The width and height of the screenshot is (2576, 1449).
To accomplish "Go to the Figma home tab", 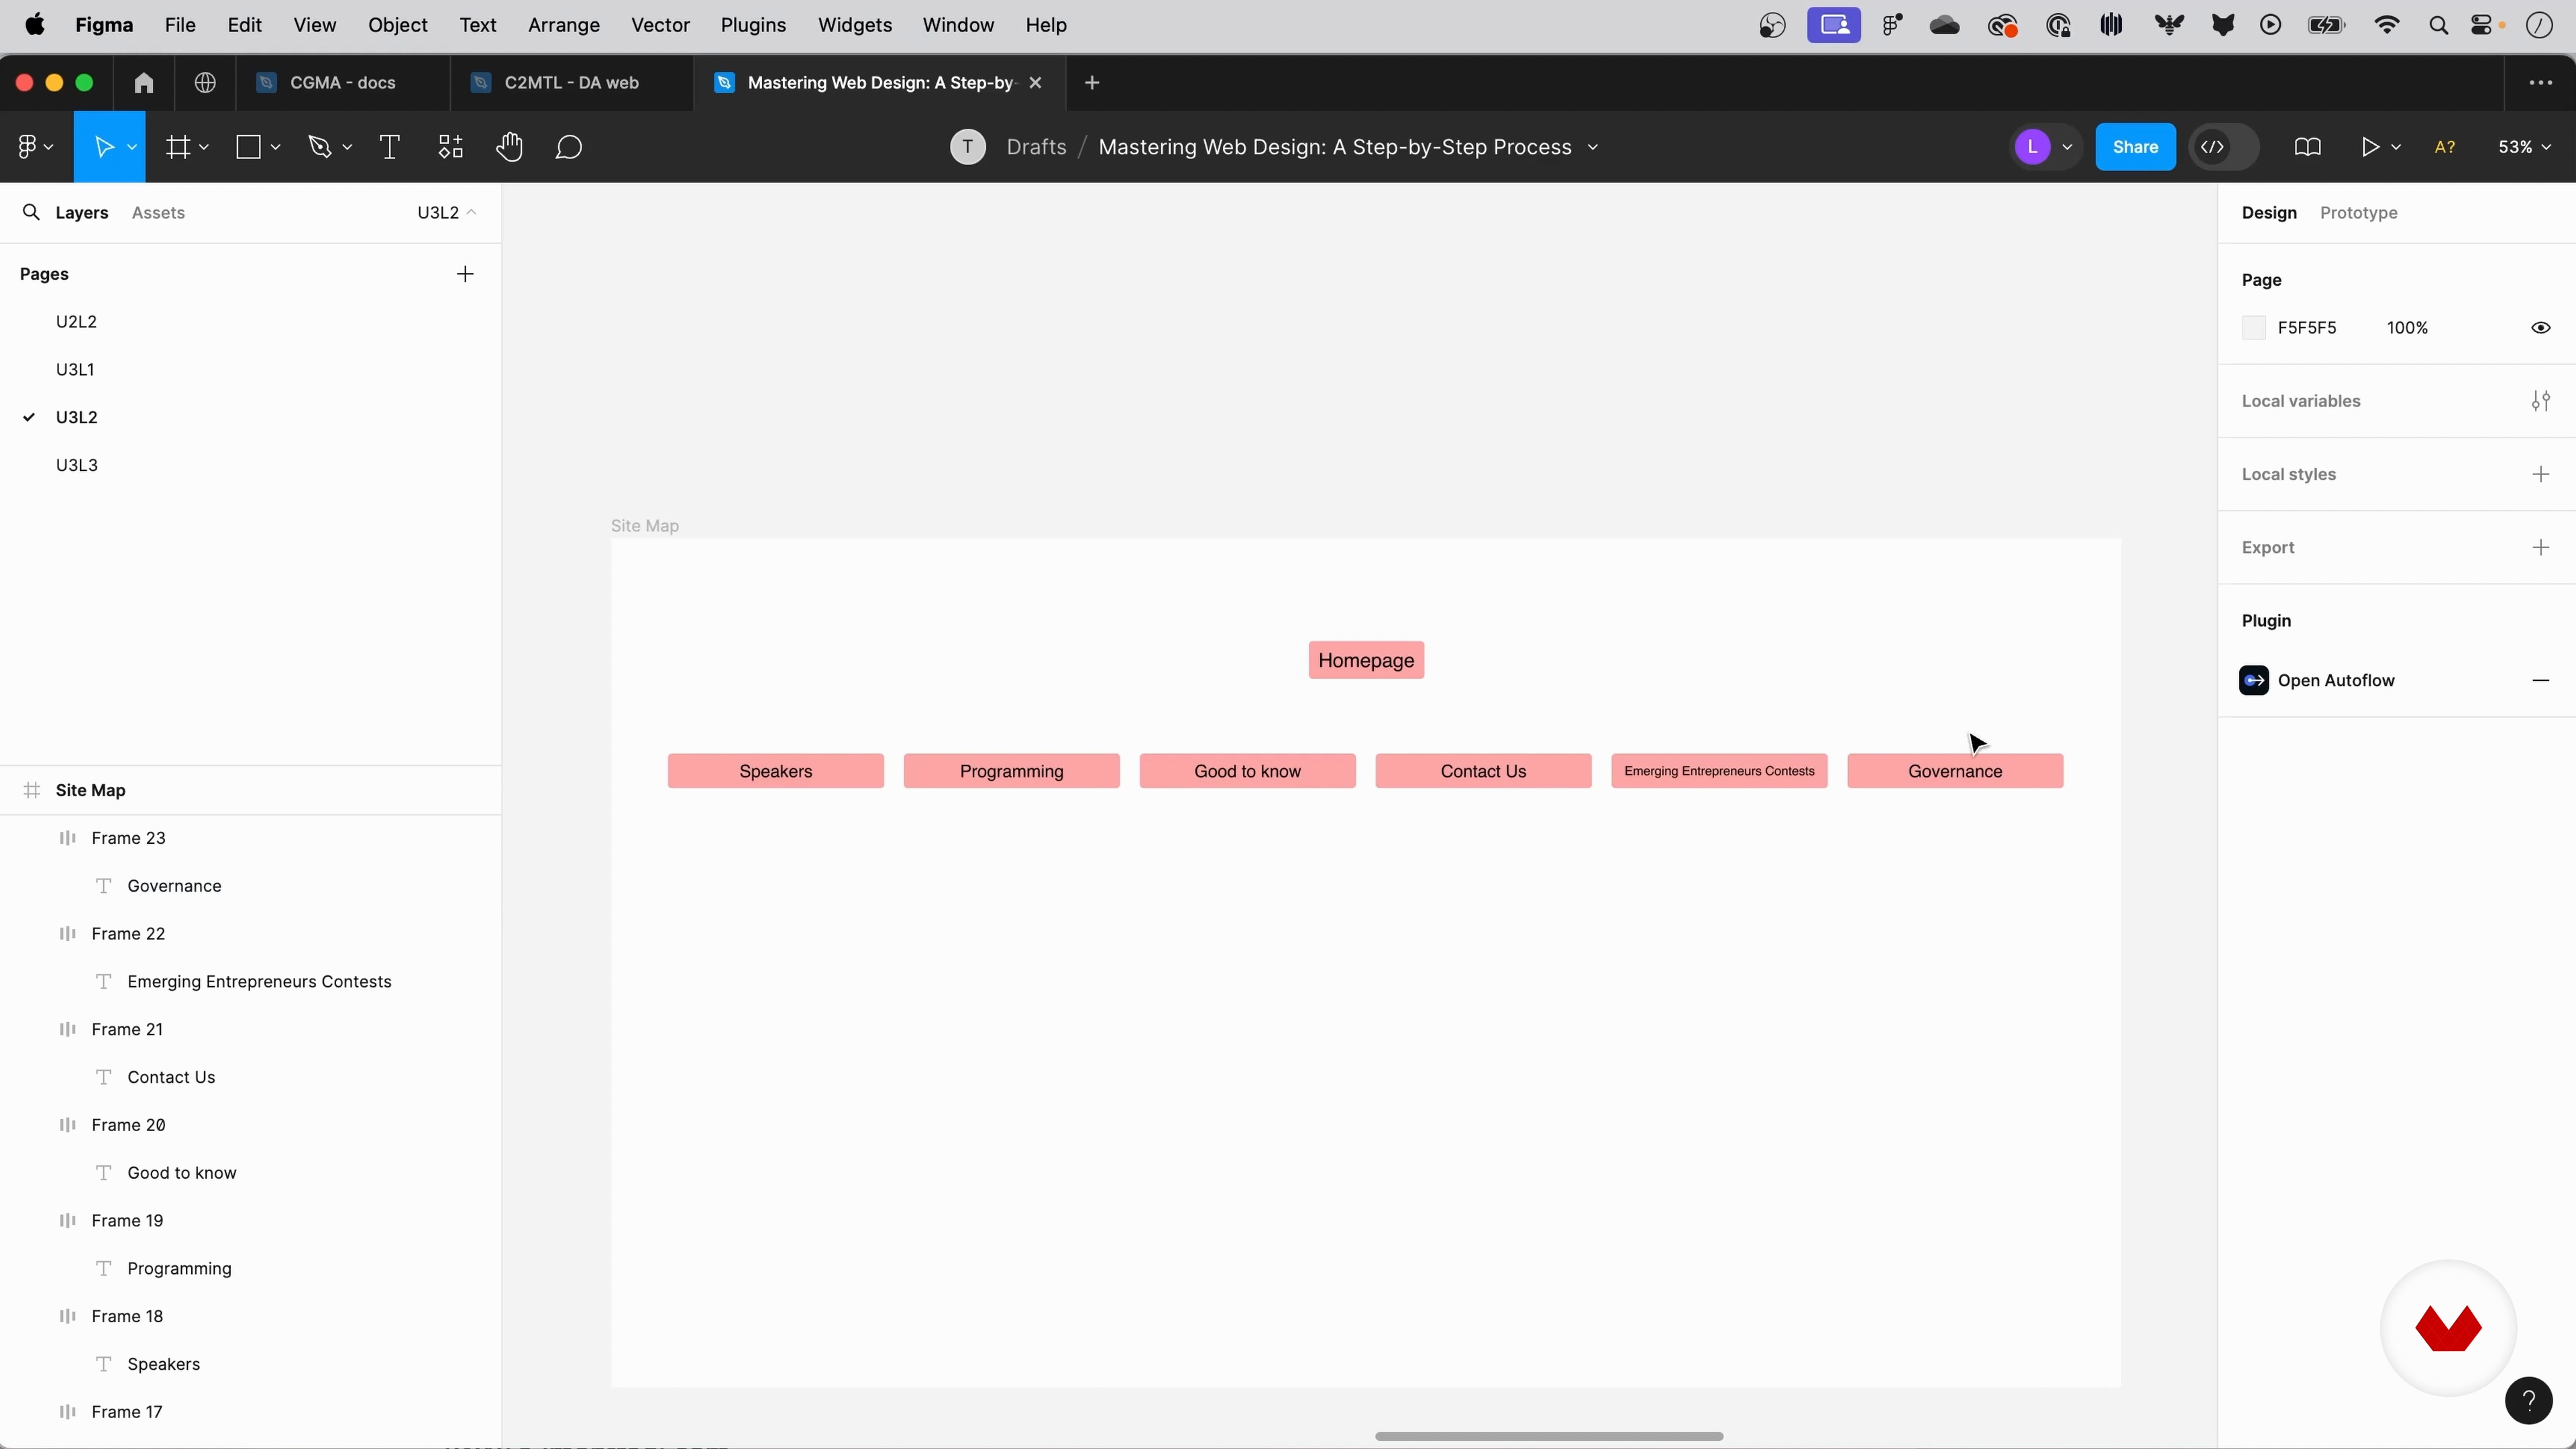I will 144,83.
